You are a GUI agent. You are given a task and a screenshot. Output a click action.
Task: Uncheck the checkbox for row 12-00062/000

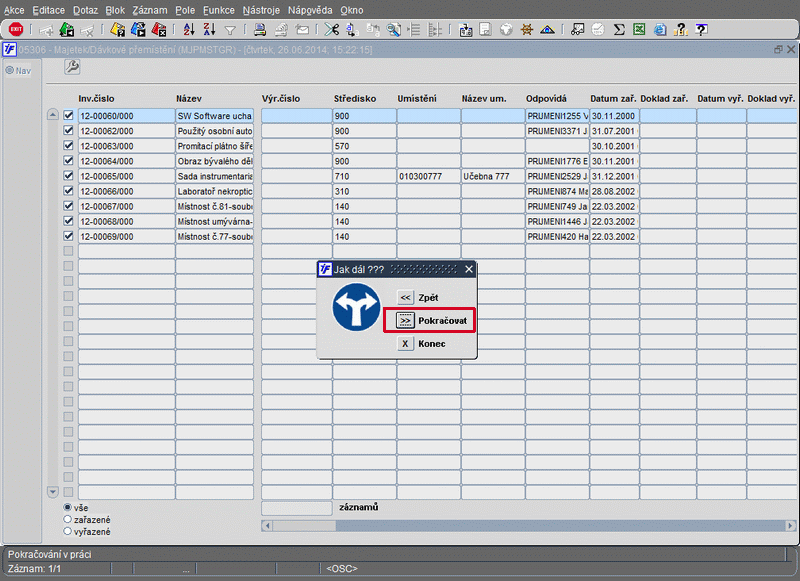coord(68,131)
